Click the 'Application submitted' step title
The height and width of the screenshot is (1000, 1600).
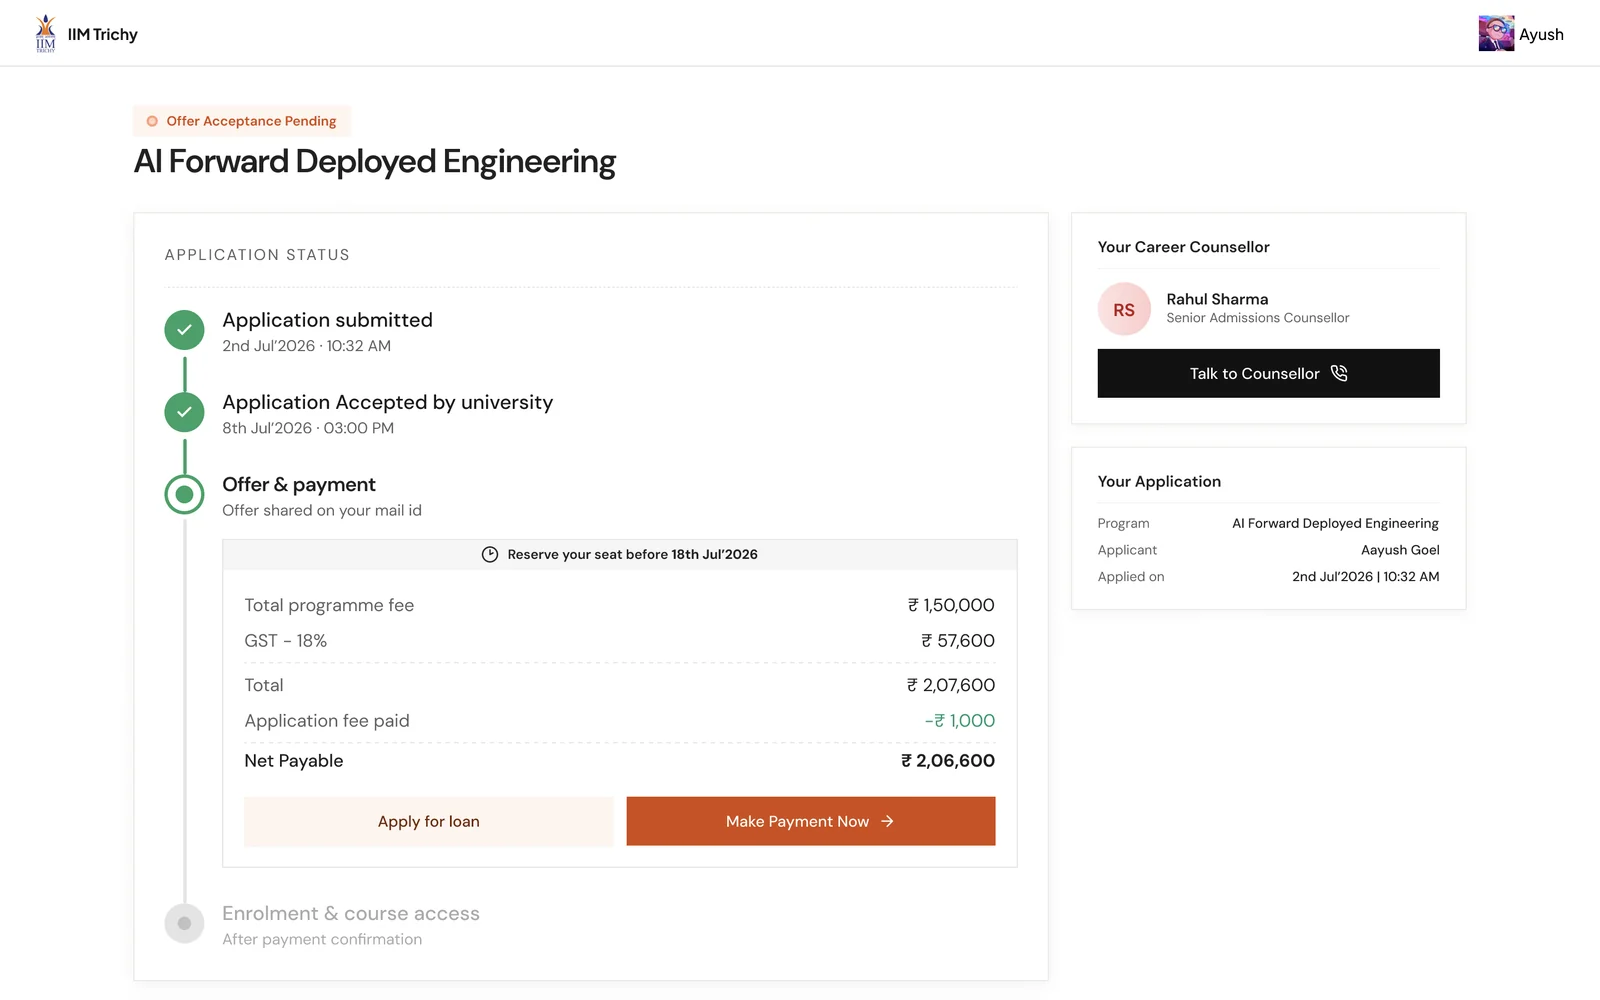[x=327, y=320]
